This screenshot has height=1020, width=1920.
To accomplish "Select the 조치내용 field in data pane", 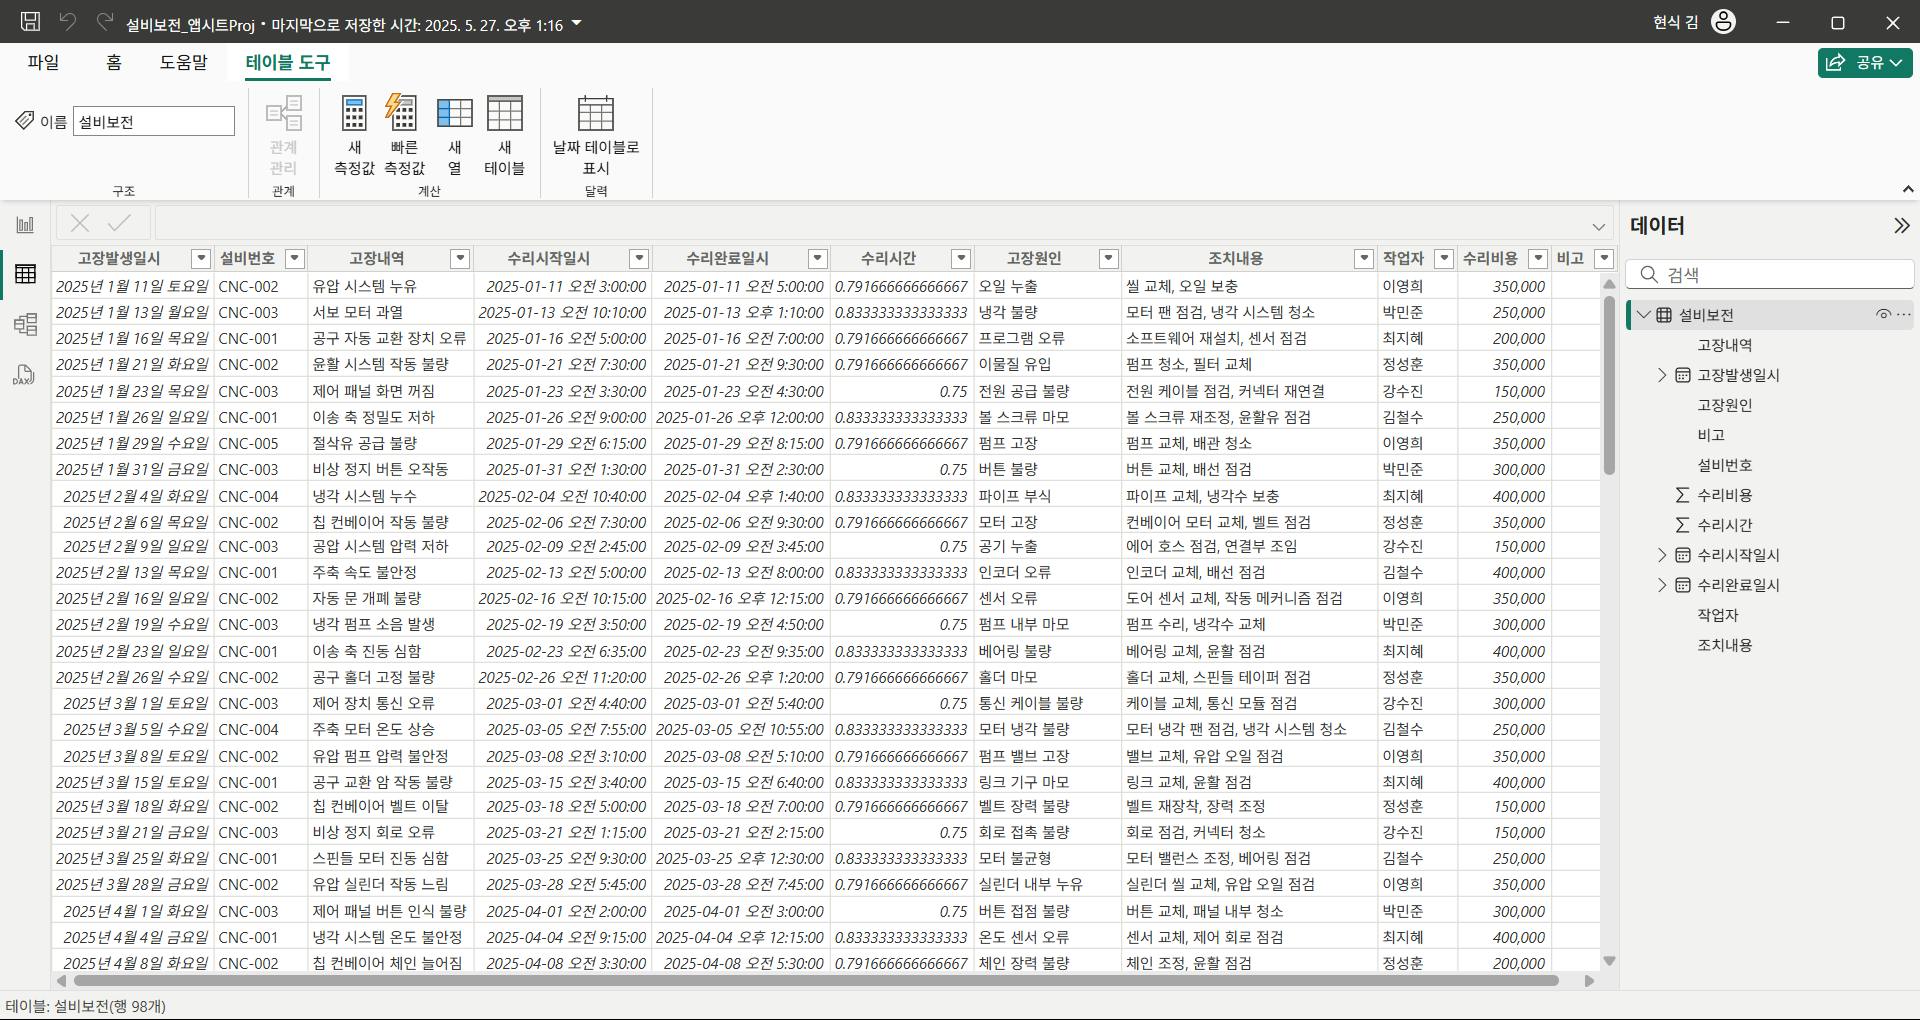I will [1724, 645].
